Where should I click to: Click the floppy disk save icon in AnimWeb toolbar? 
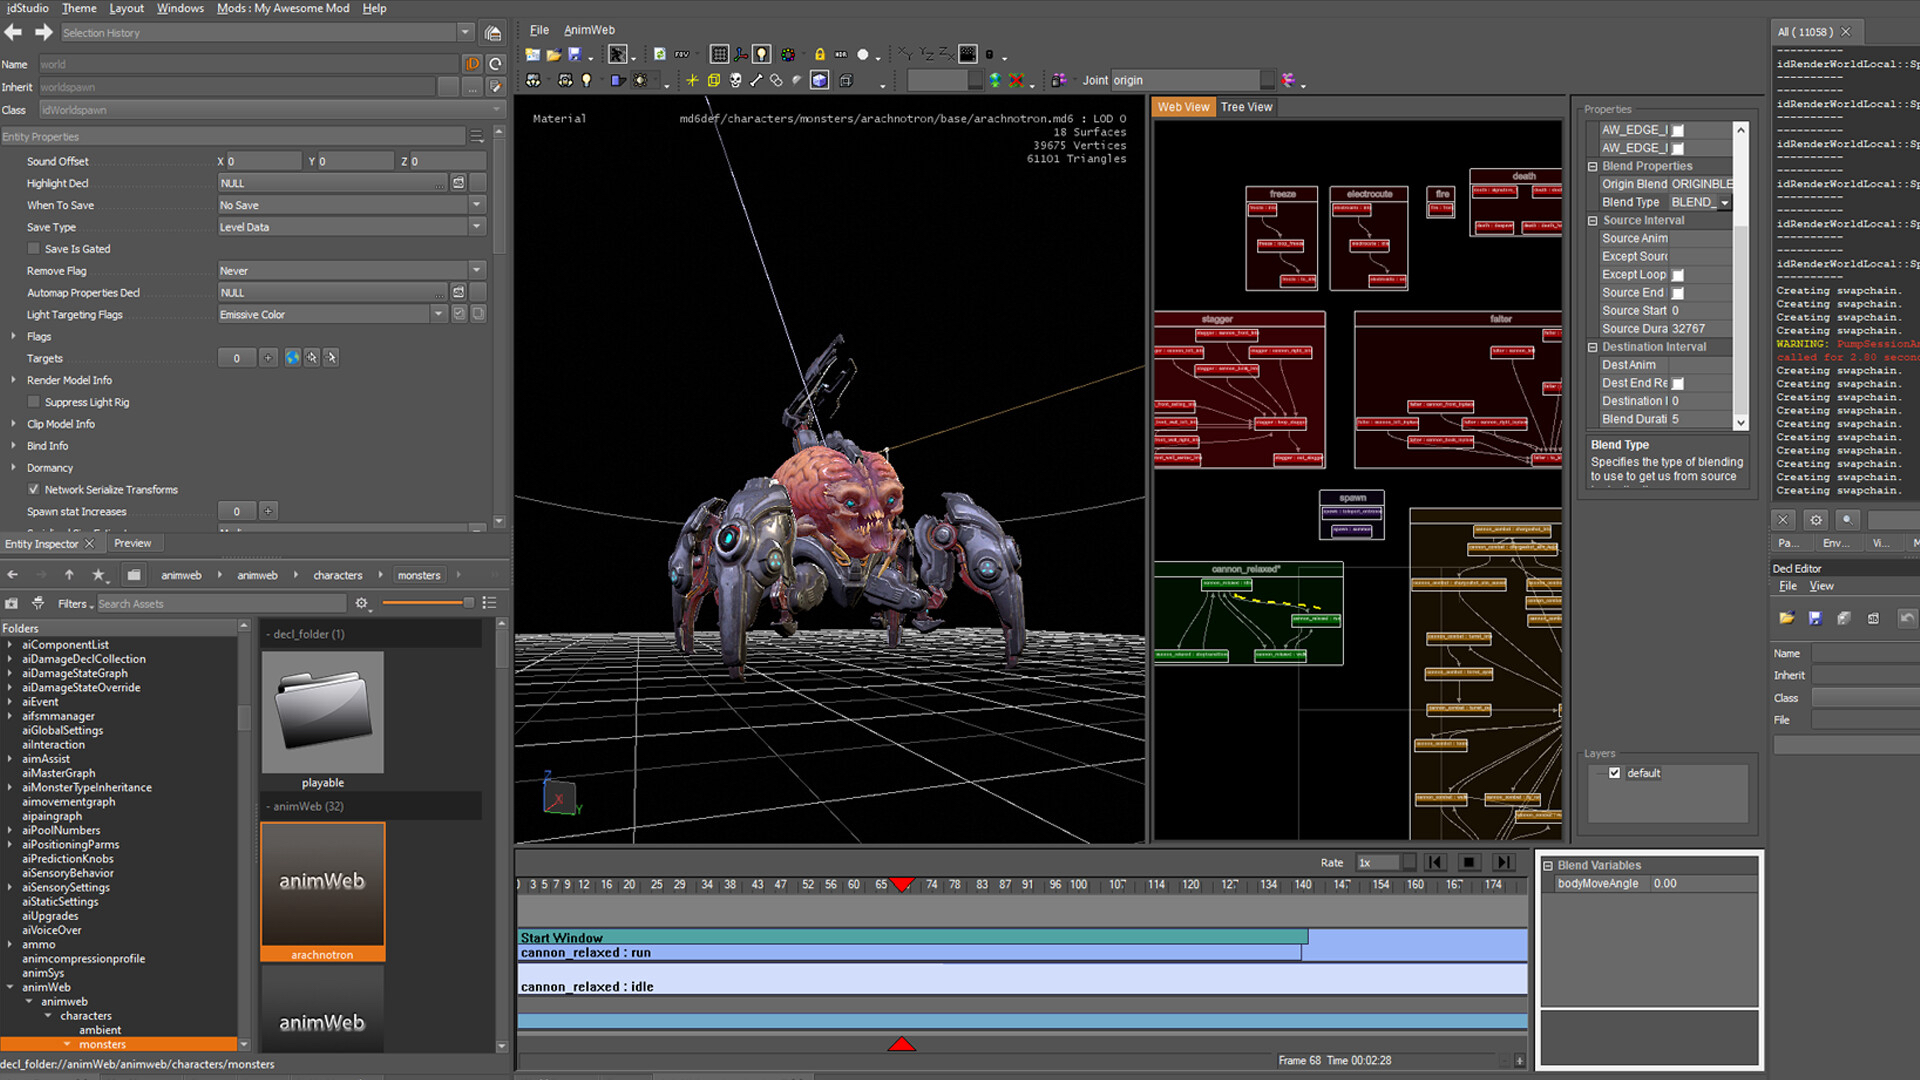(x=575, y=54)
